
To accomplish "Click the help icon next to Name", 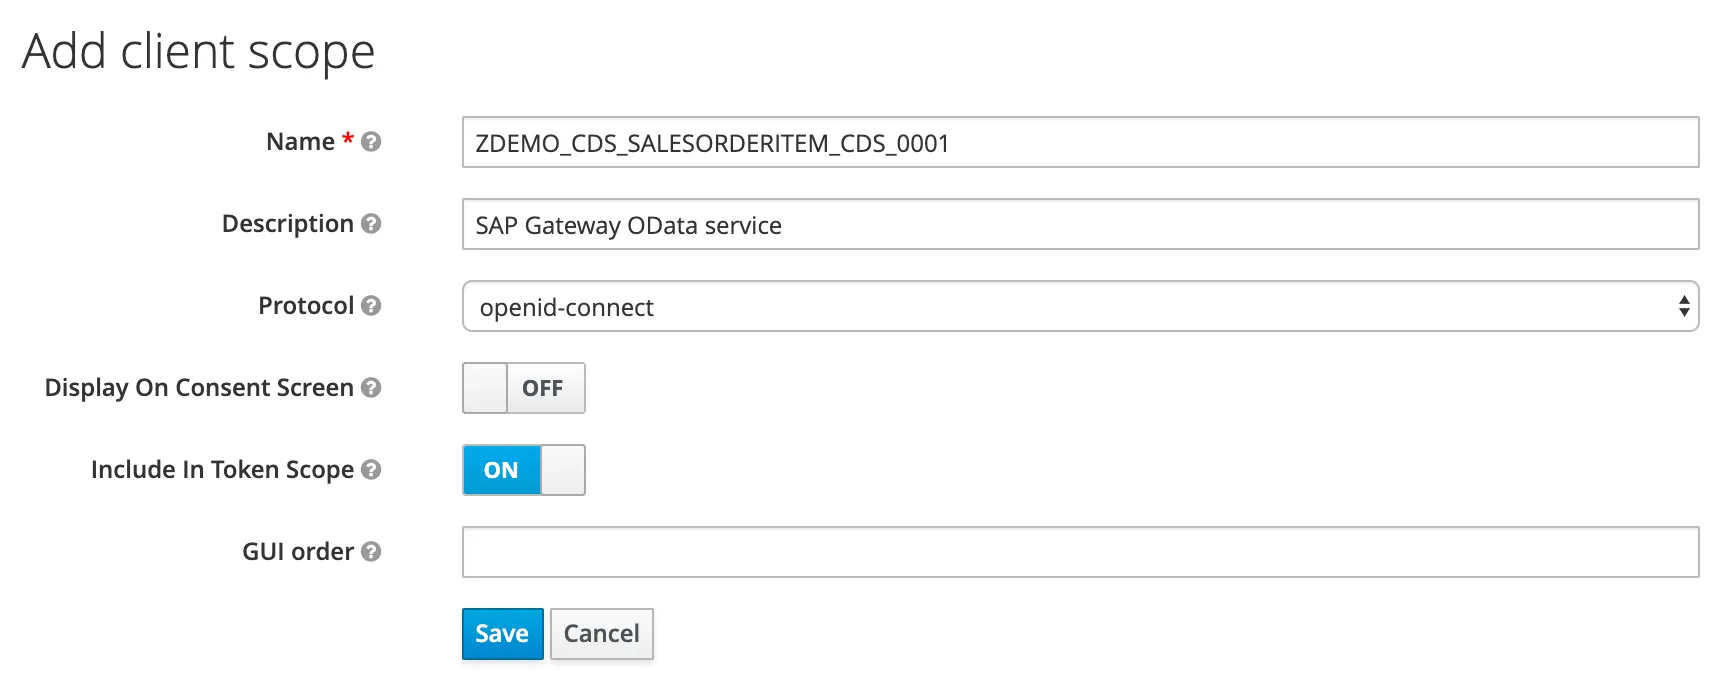I will click(x=371, y=142).
